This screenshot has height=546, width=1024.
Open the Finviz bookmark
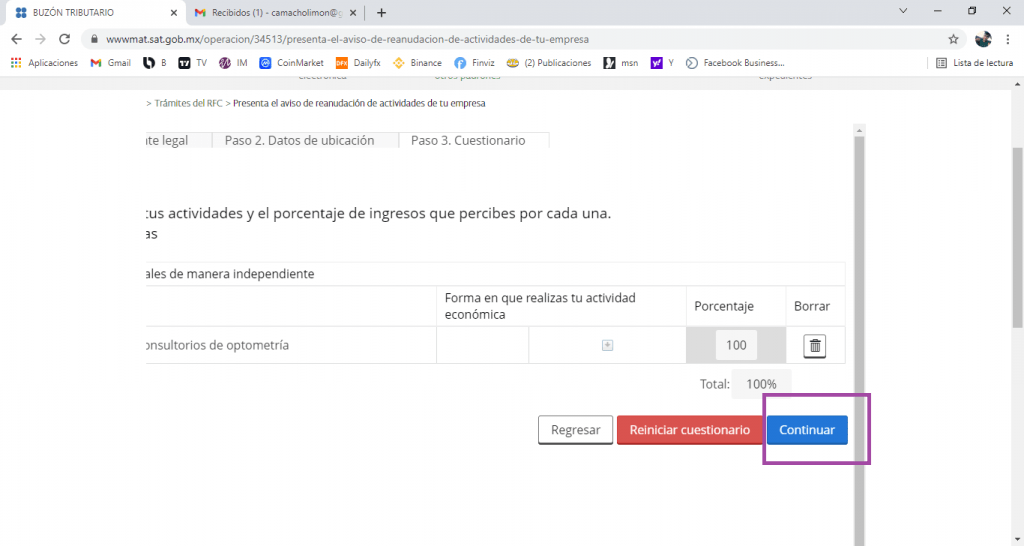point(475,63)
